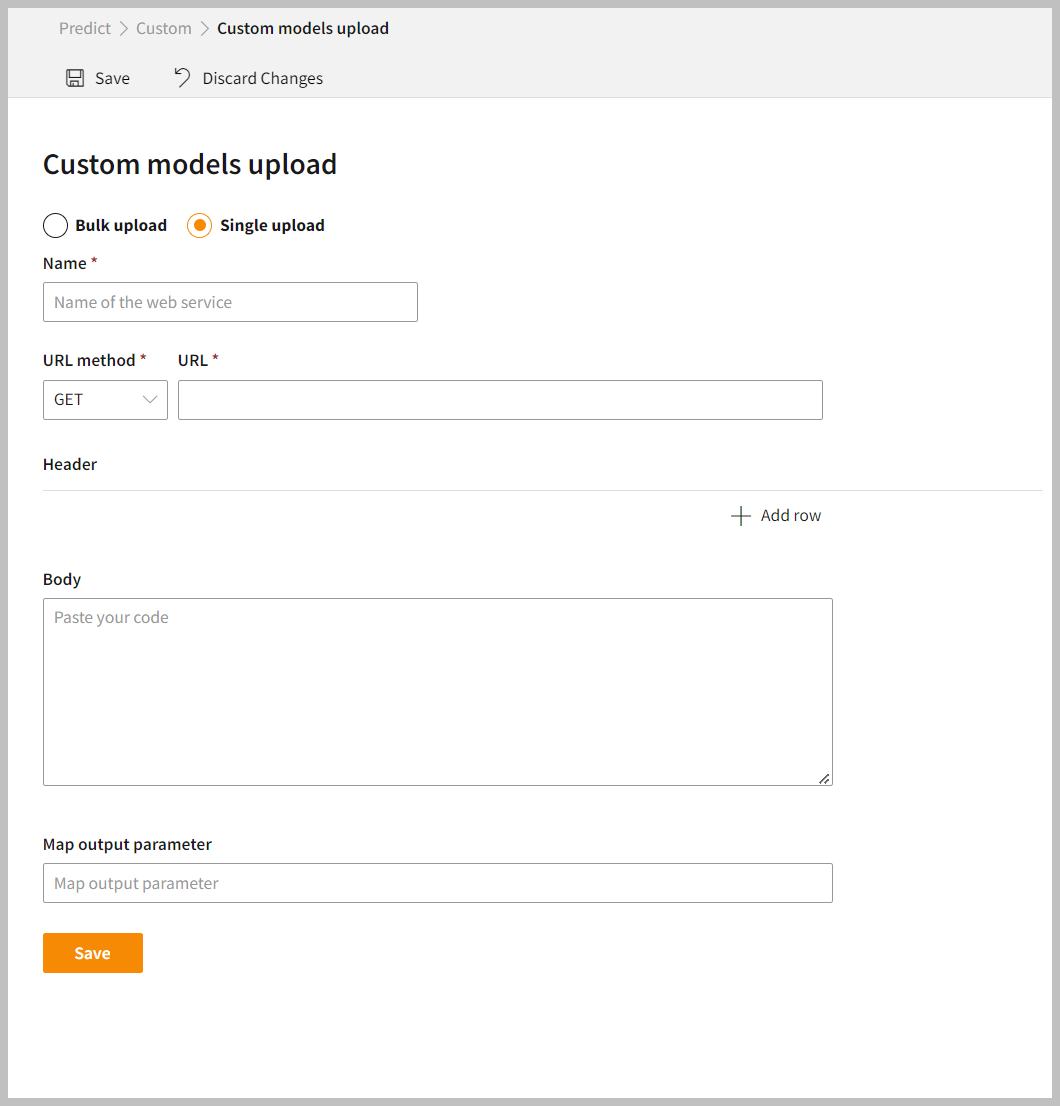Click the floppy disk save icon in toolbar

(x=75, y=78)
